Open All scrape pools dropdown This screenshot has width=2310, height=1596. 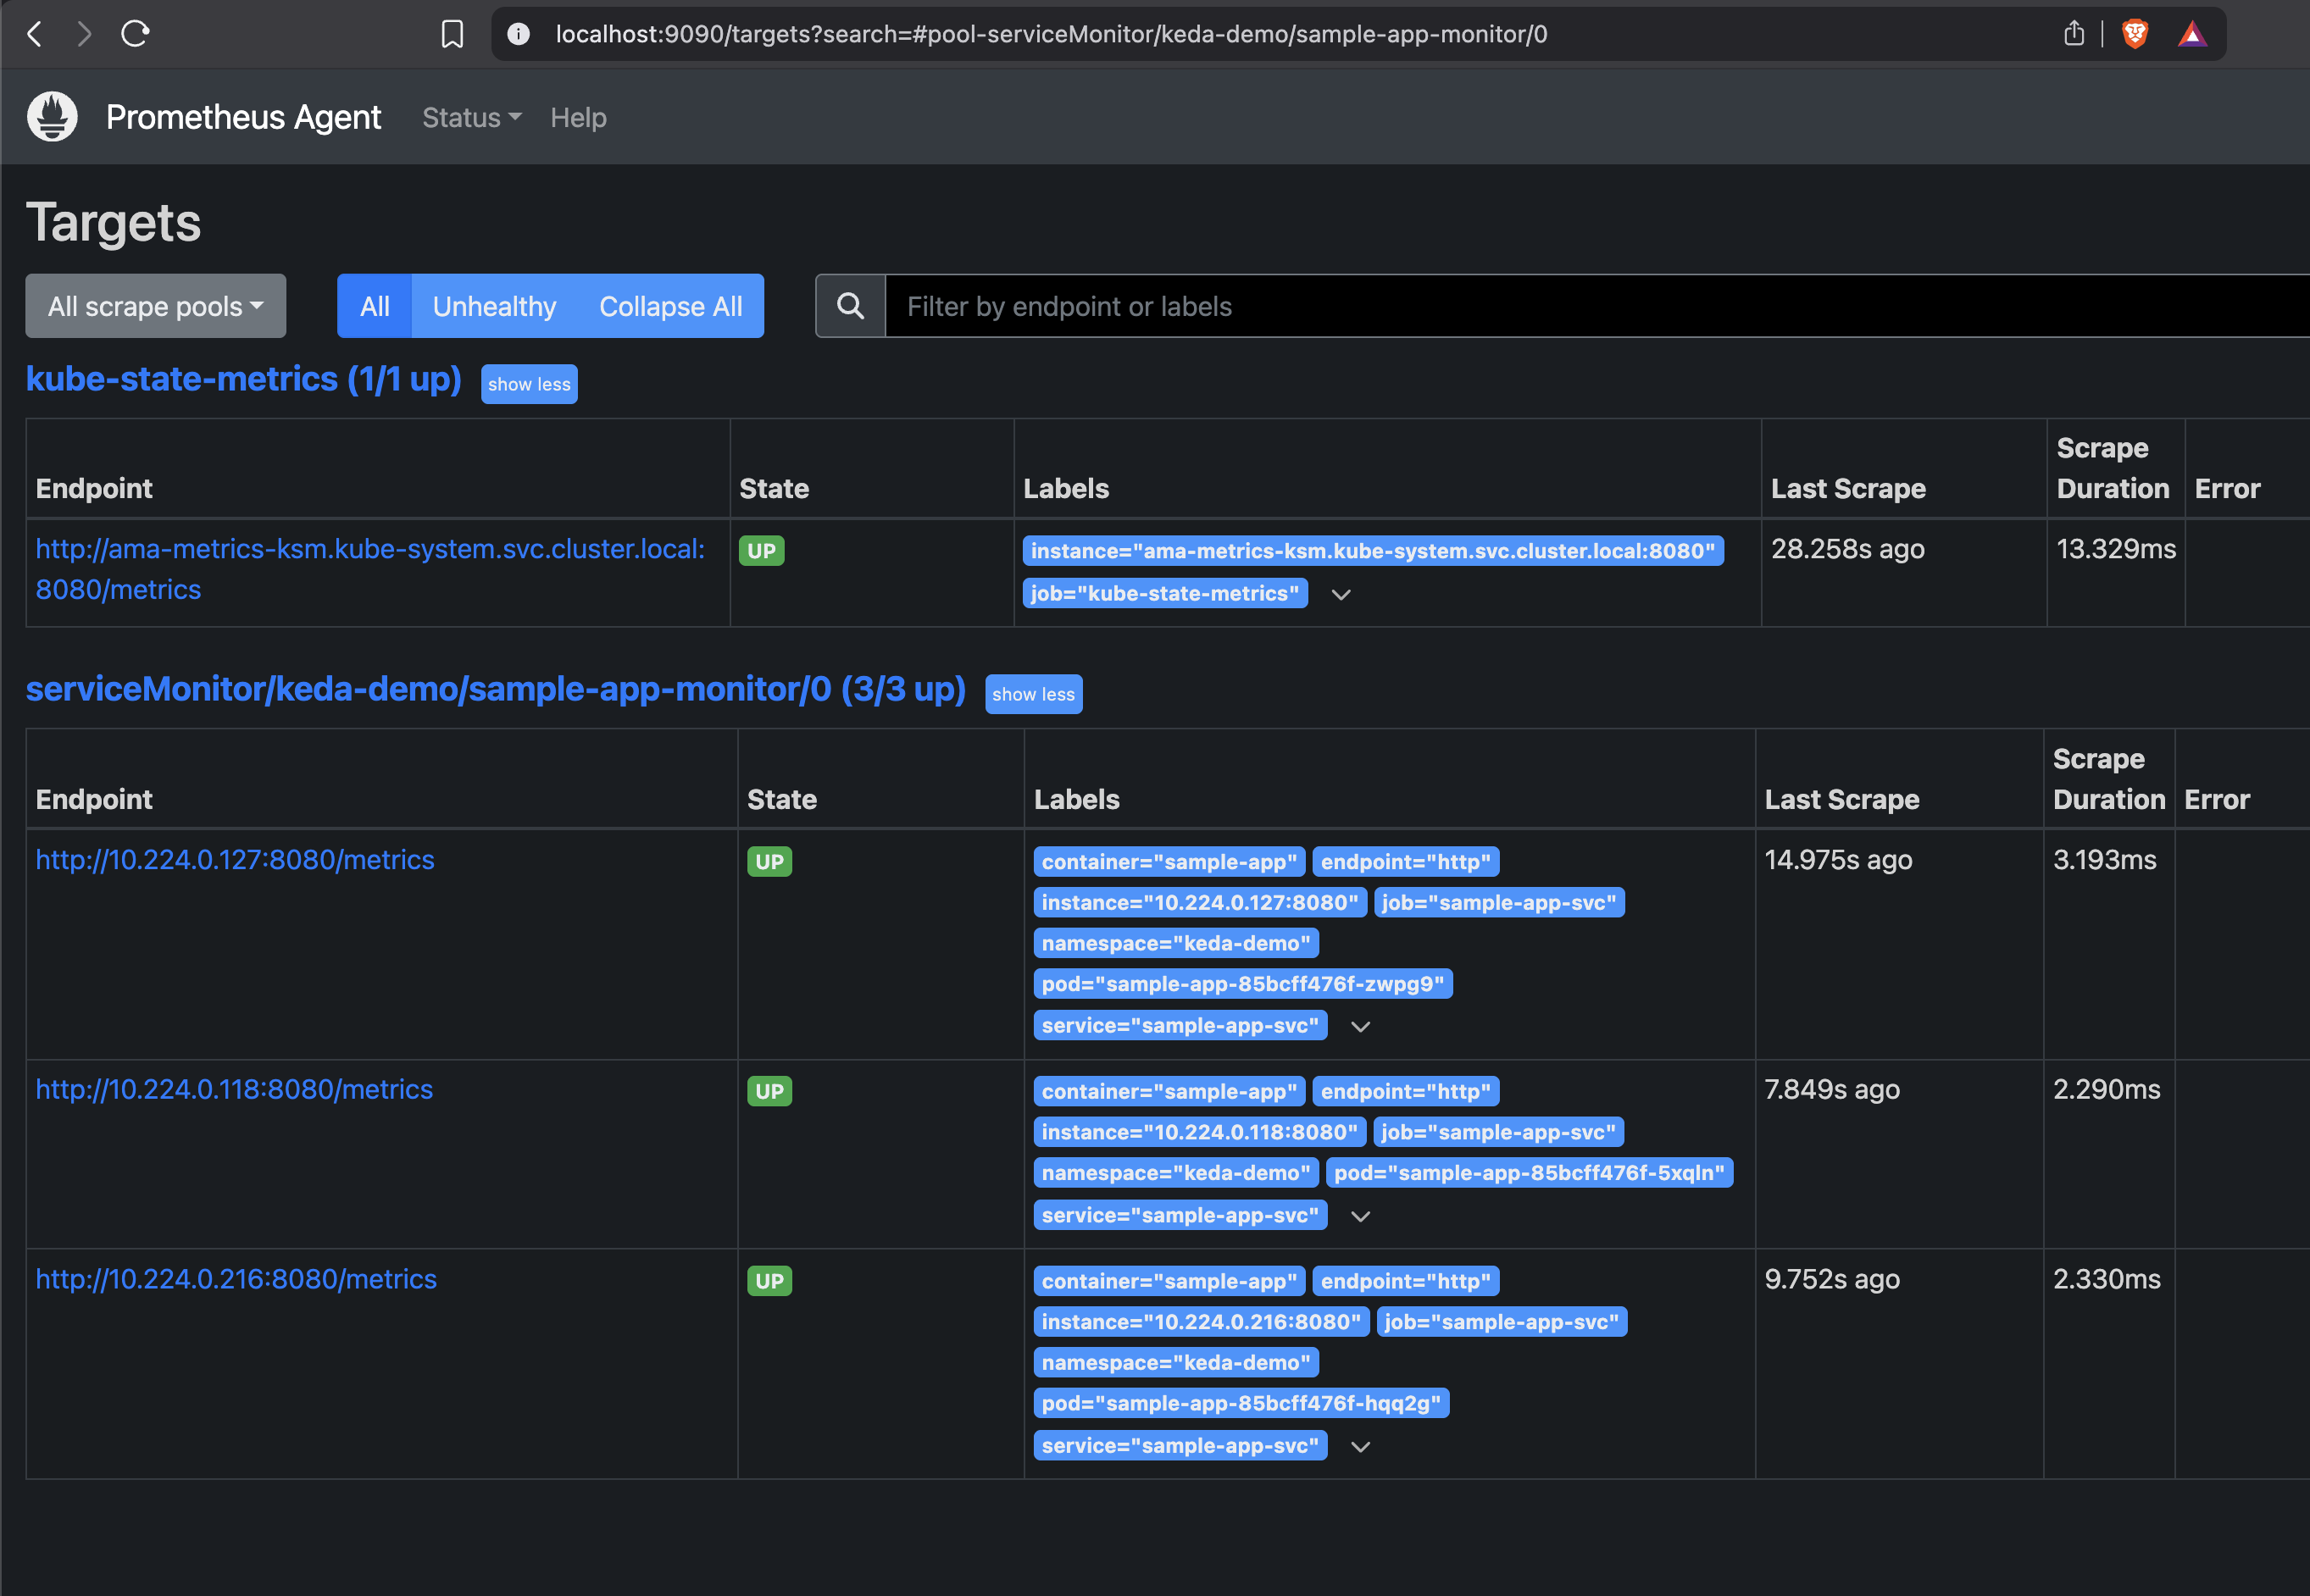point(156,306)
